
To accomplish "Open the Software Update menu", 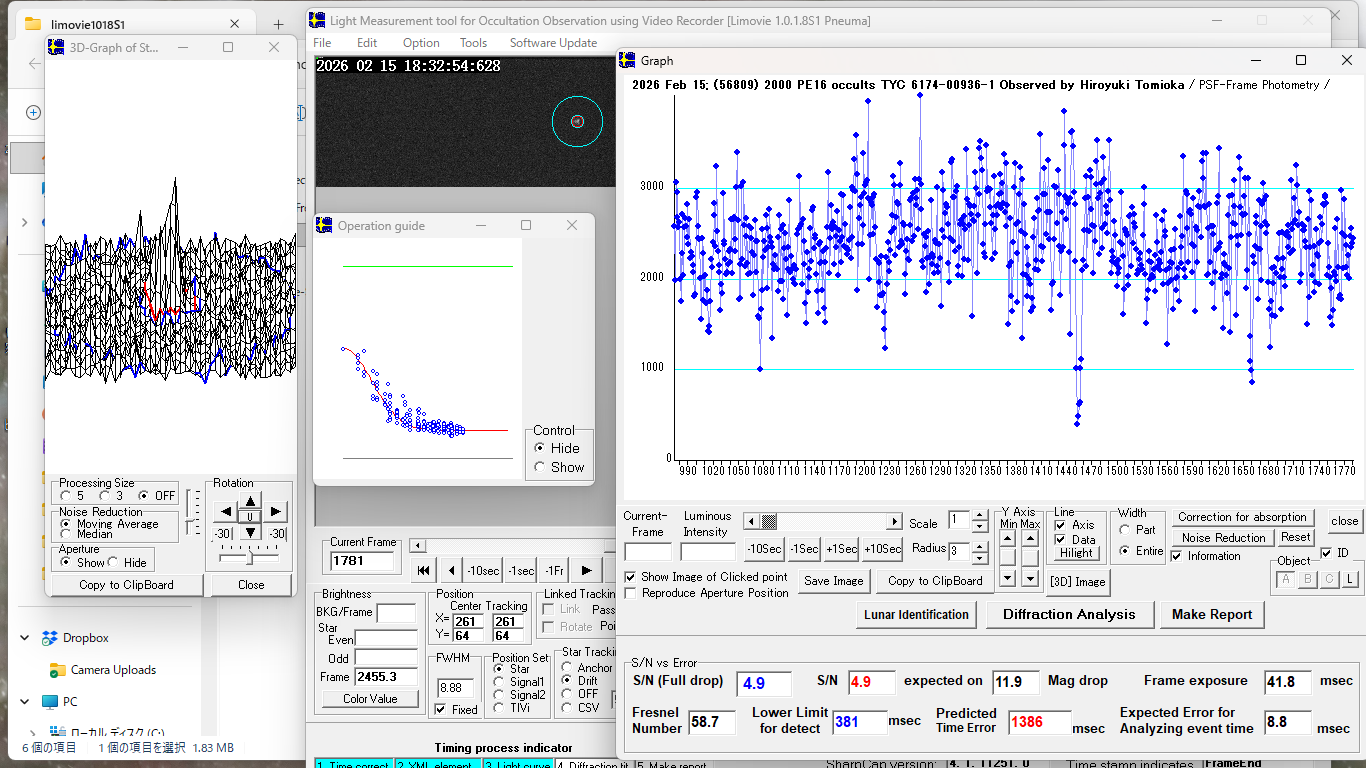I will (x=553, y=43).
